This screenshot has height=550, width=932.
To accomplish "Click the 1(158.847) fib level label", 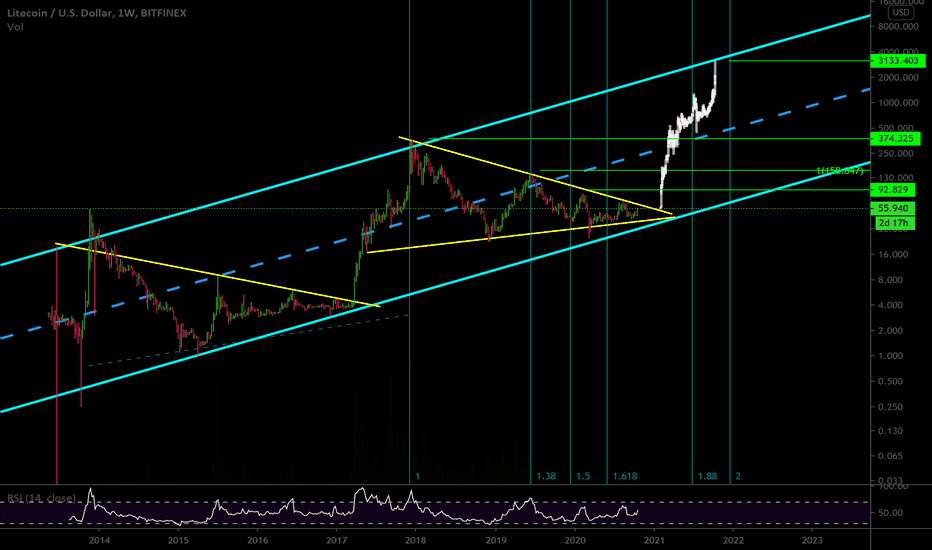I will coord(839,171).
